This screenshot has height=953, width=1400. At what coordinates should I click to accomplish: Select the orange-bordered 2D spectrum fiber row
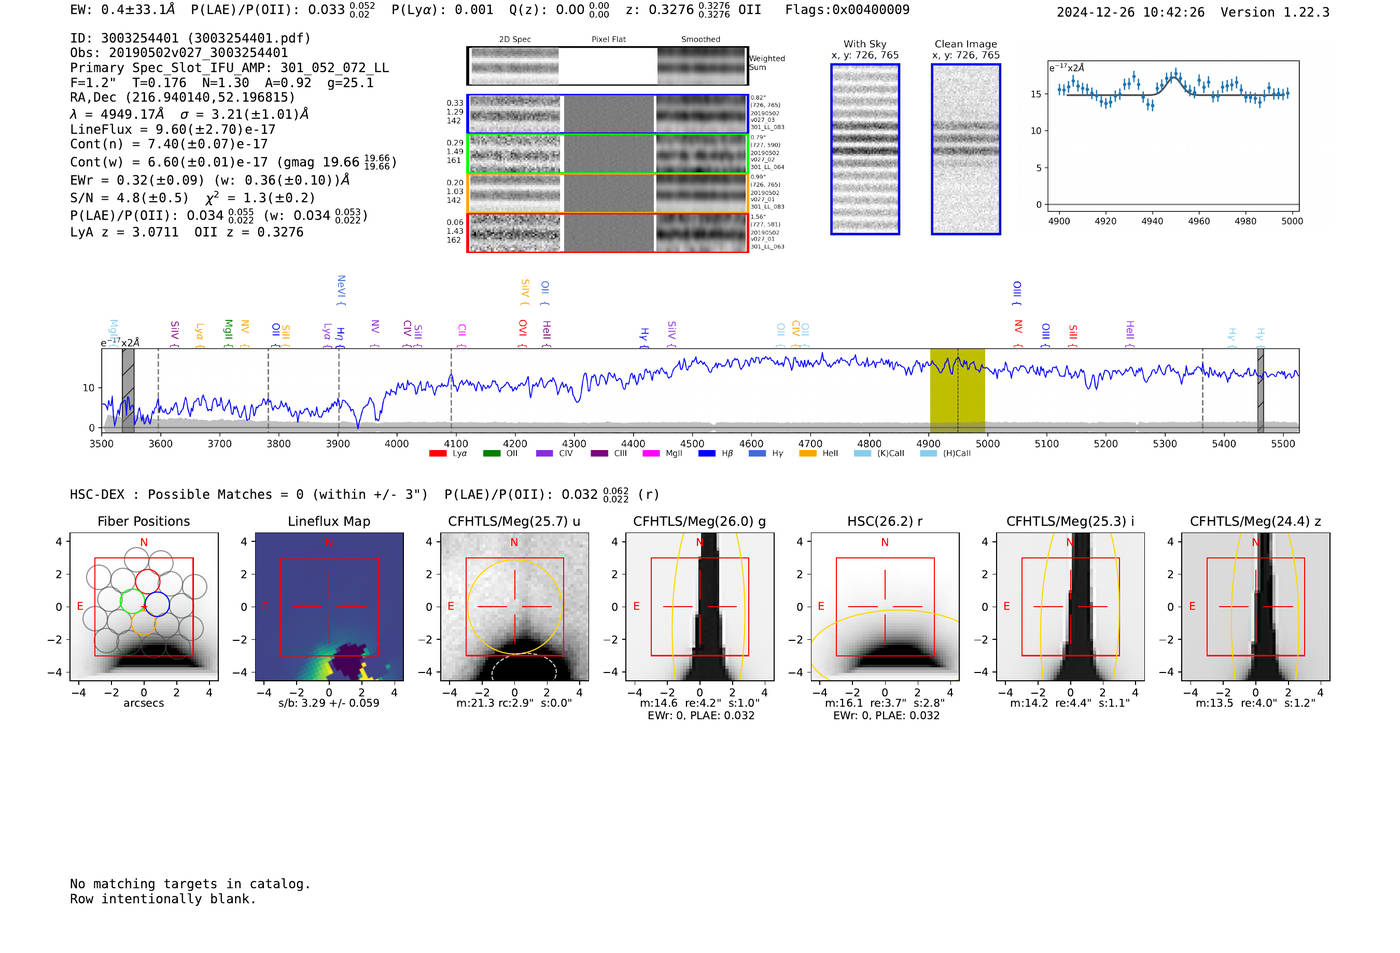coord(607,193)
